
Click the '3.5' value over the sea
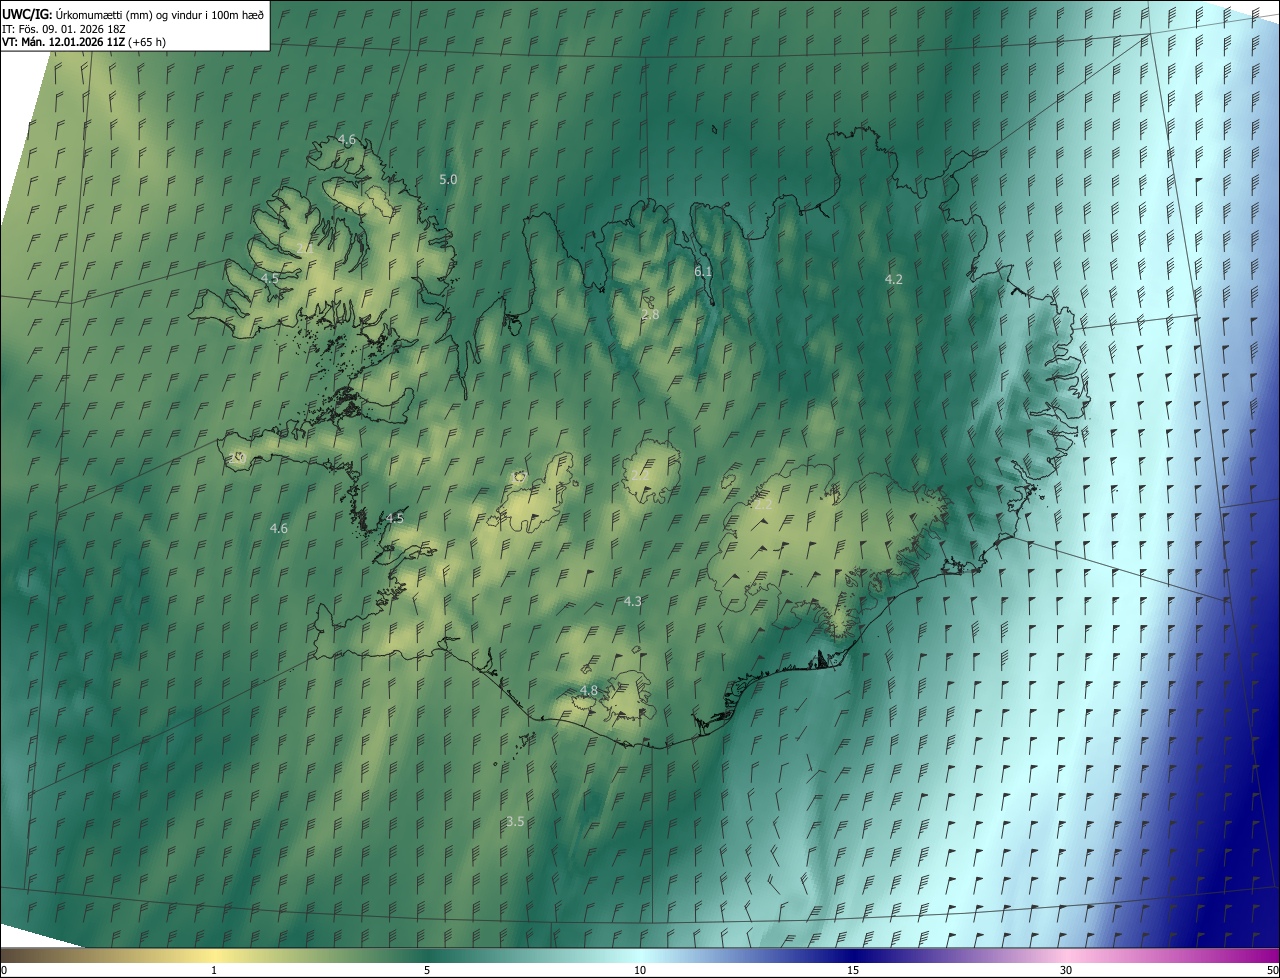pyautogui.click(x=515, y=821)
